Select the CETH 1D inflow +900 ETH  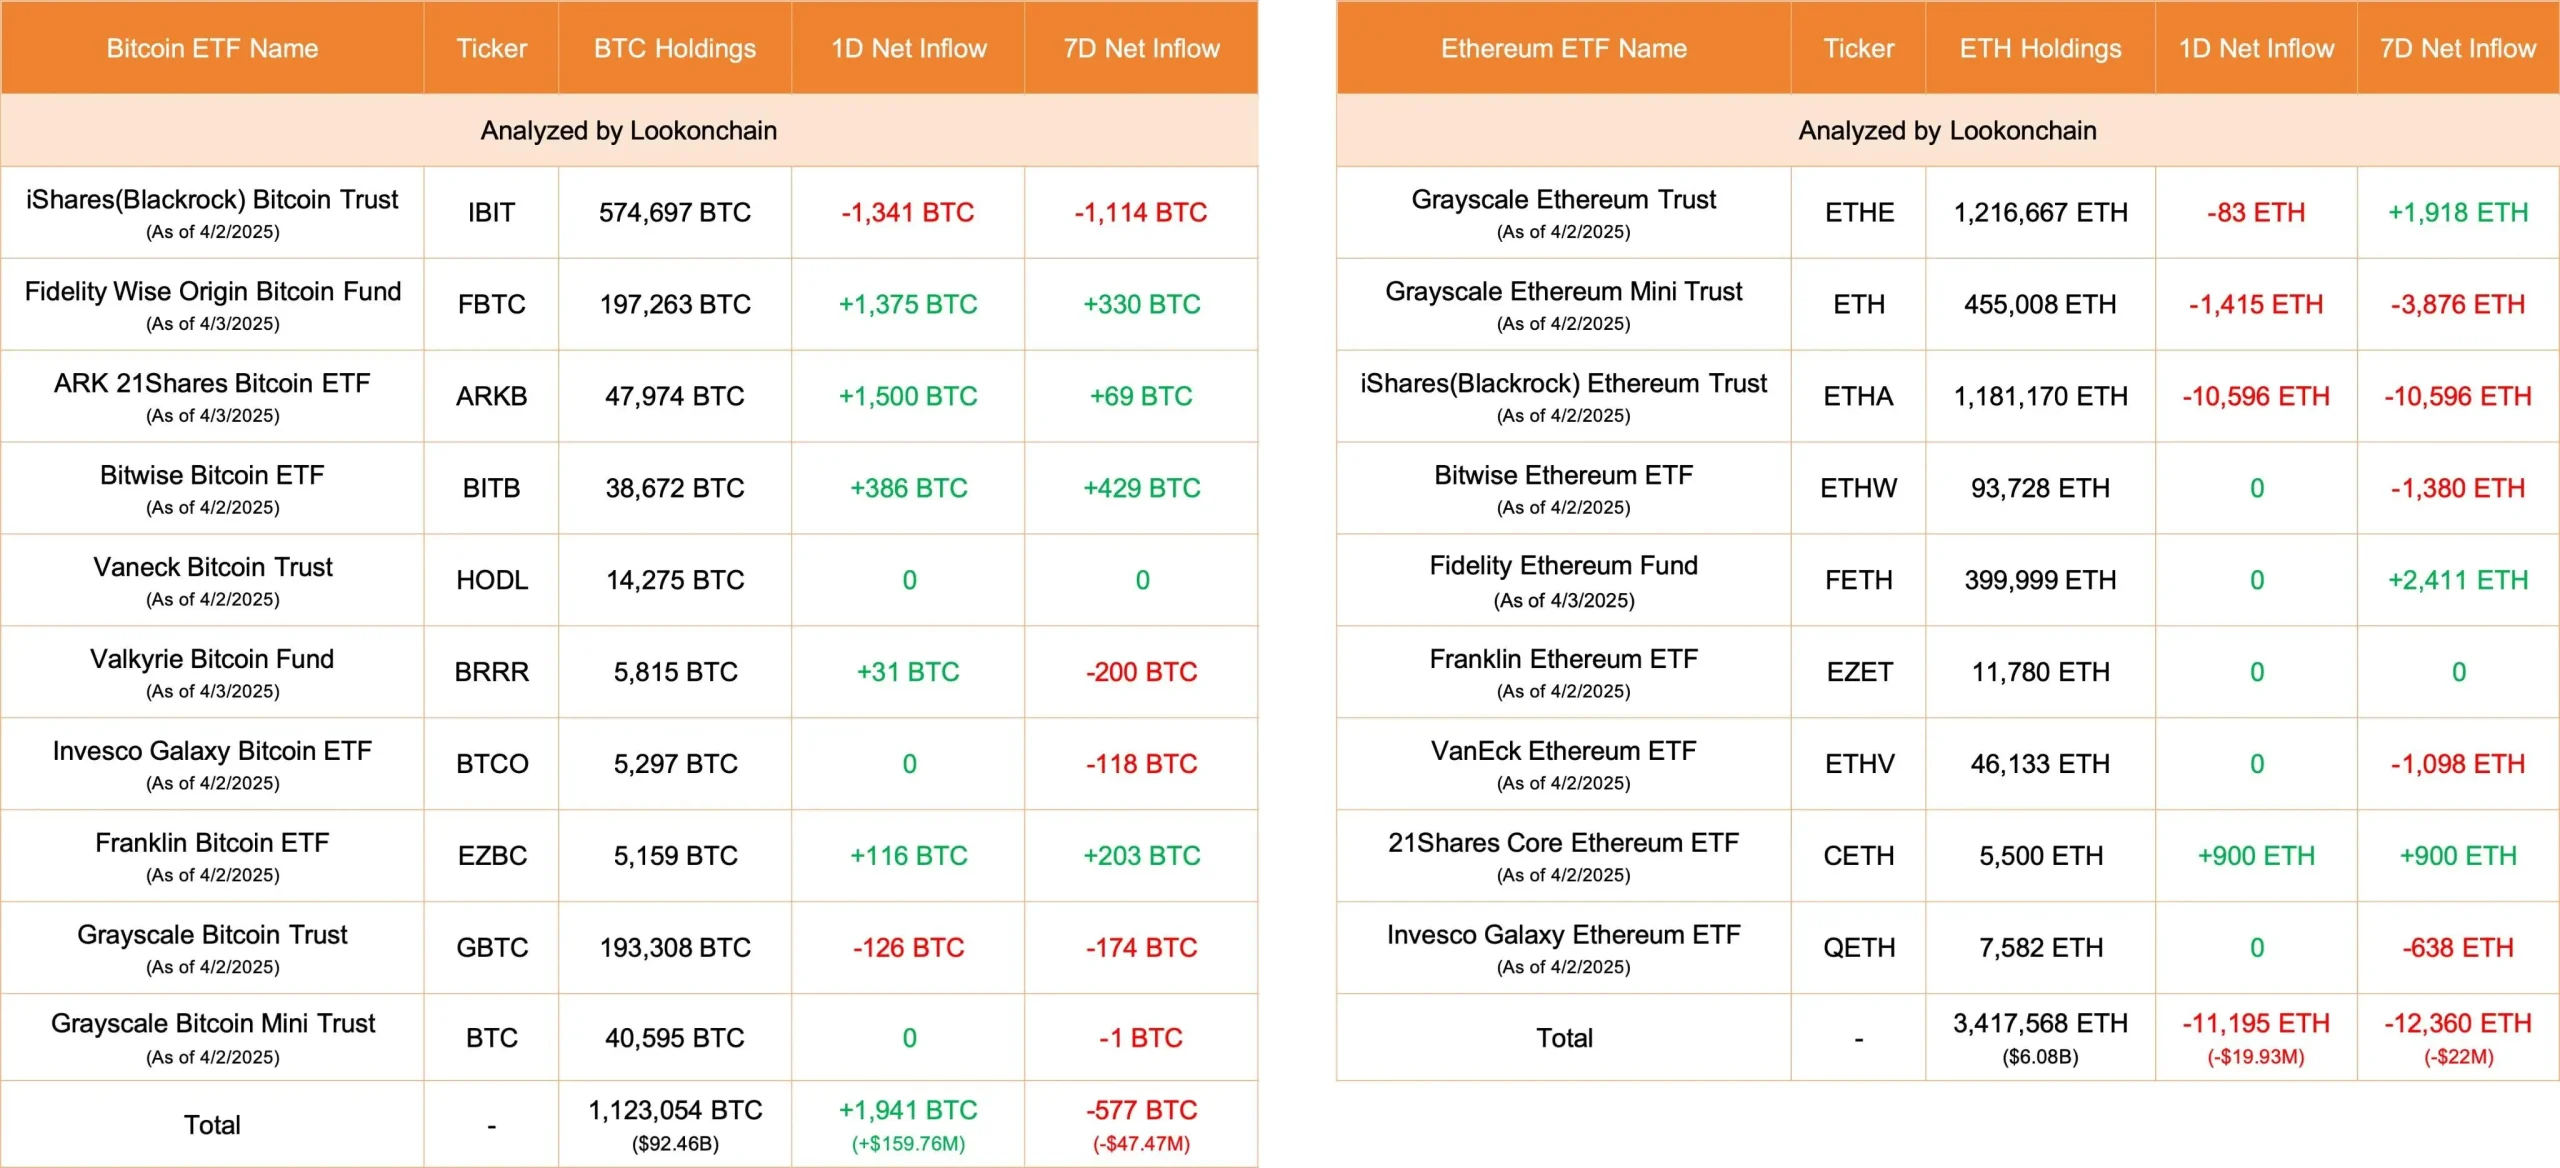(2256, 856)
